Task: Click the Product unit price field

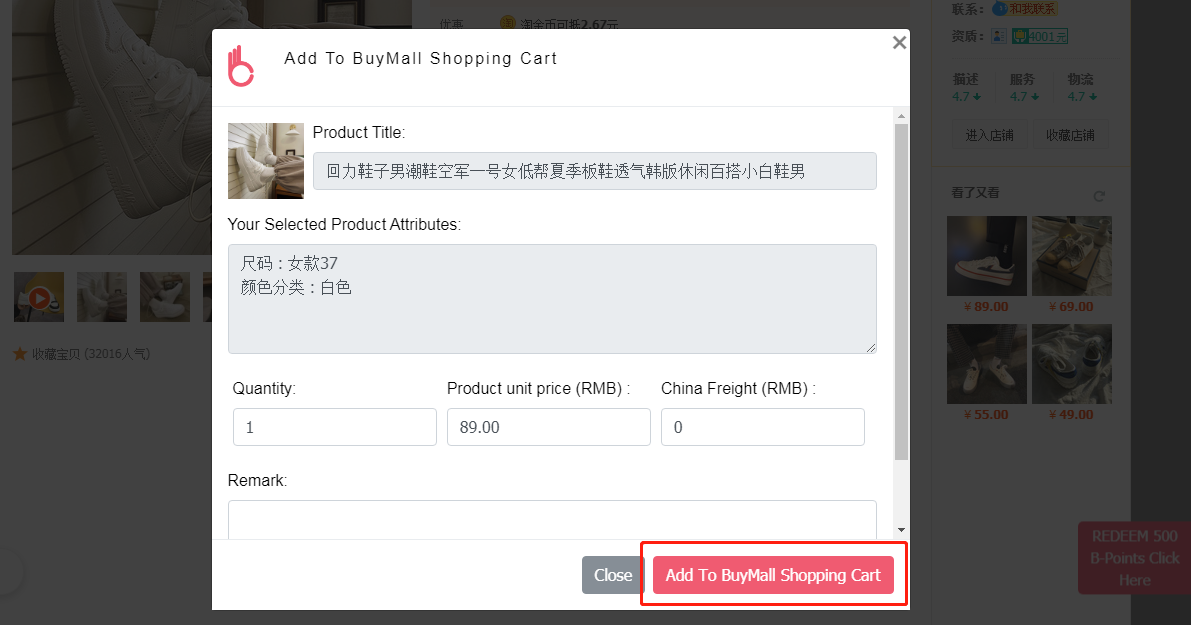Action: [548, 427]
